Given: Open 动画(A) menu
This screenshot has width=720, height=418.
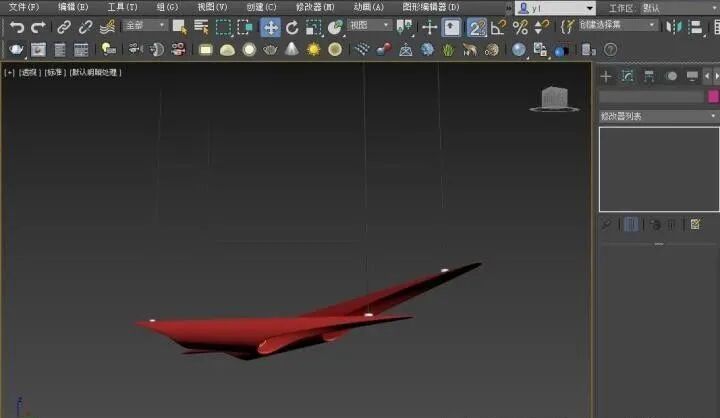Looking at the screenshot, I should coord(368,7).
